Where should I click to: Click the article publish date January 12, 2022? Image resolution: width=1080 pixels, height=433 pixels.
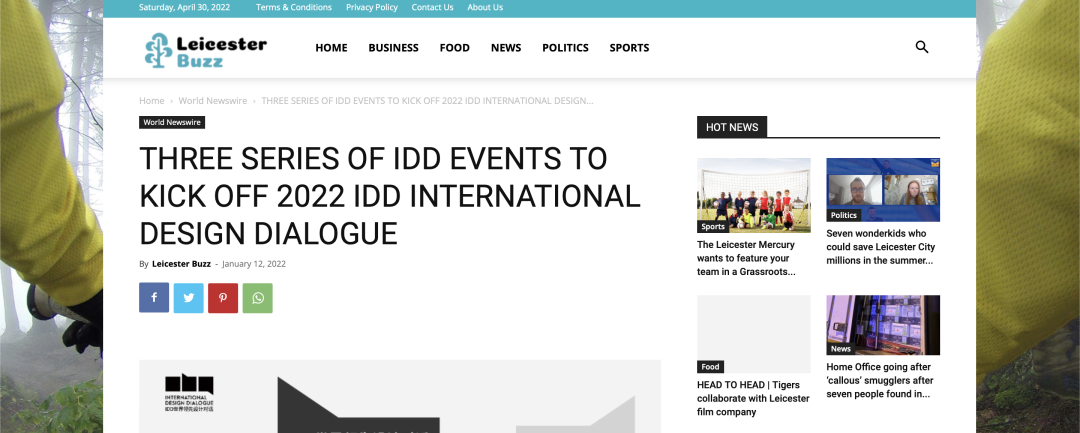pyautogui.click(x=254, y=264)
